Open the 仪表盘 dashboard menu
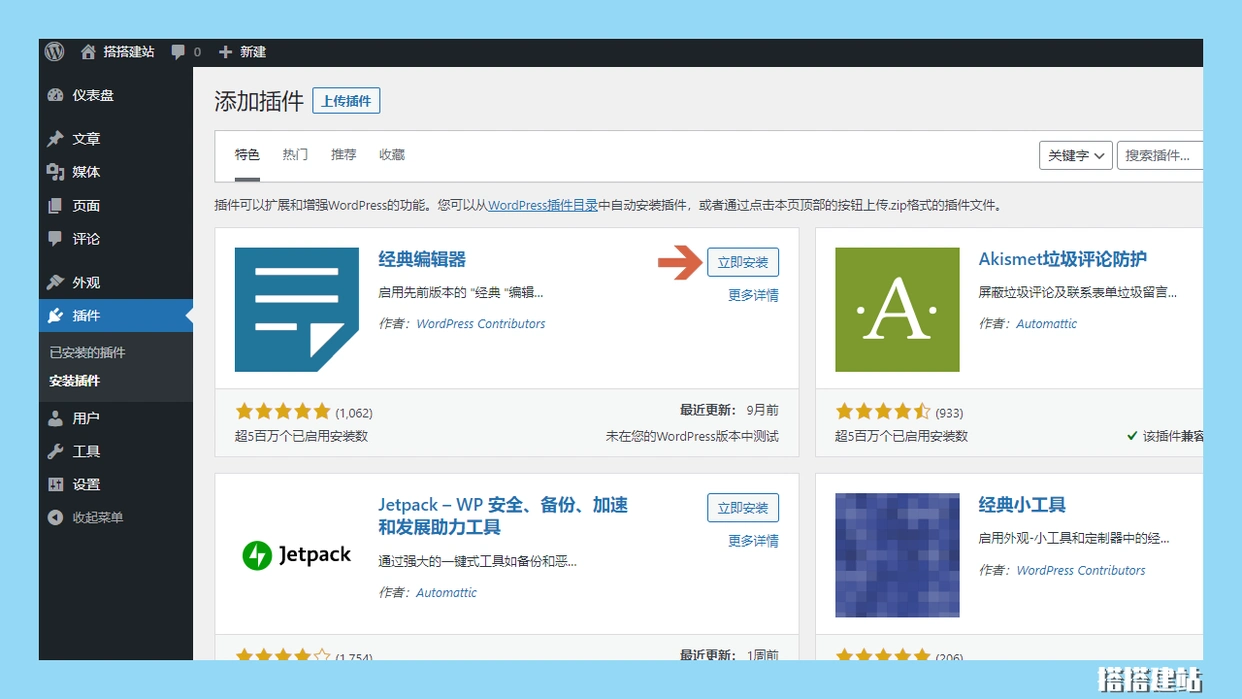Viewport: 1242px width, 699px height. tap(92, 95)
